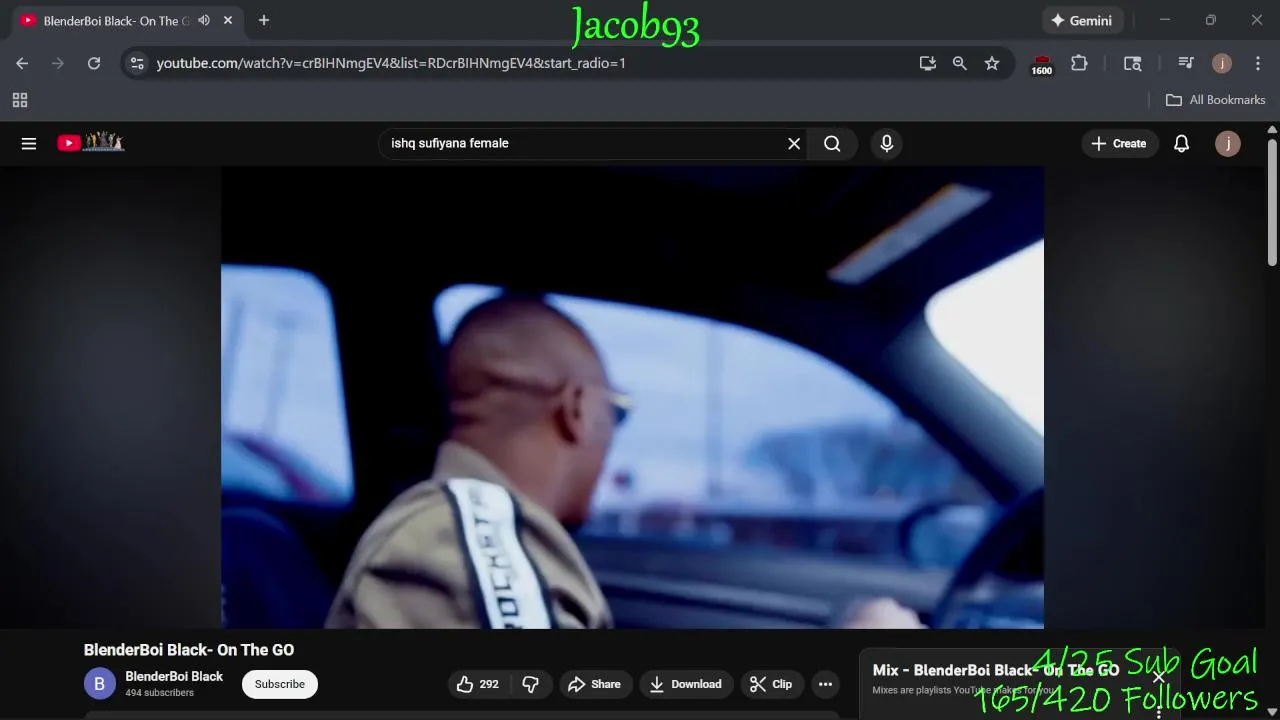View site information icon in address bar
Viewport: 1280px width, 720px height.
[138, 63]
